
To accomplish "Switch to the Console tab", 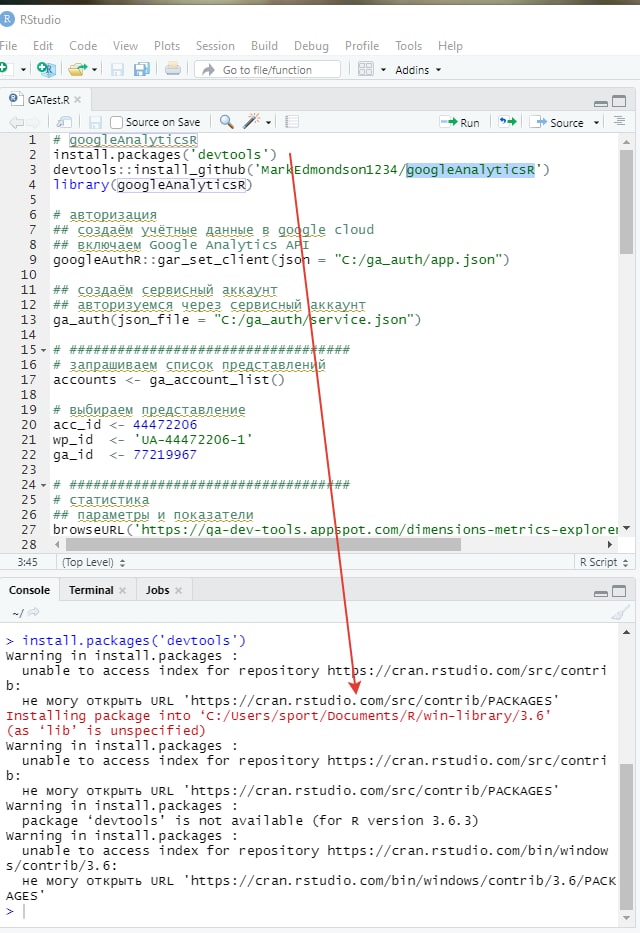I will point(29,590).
